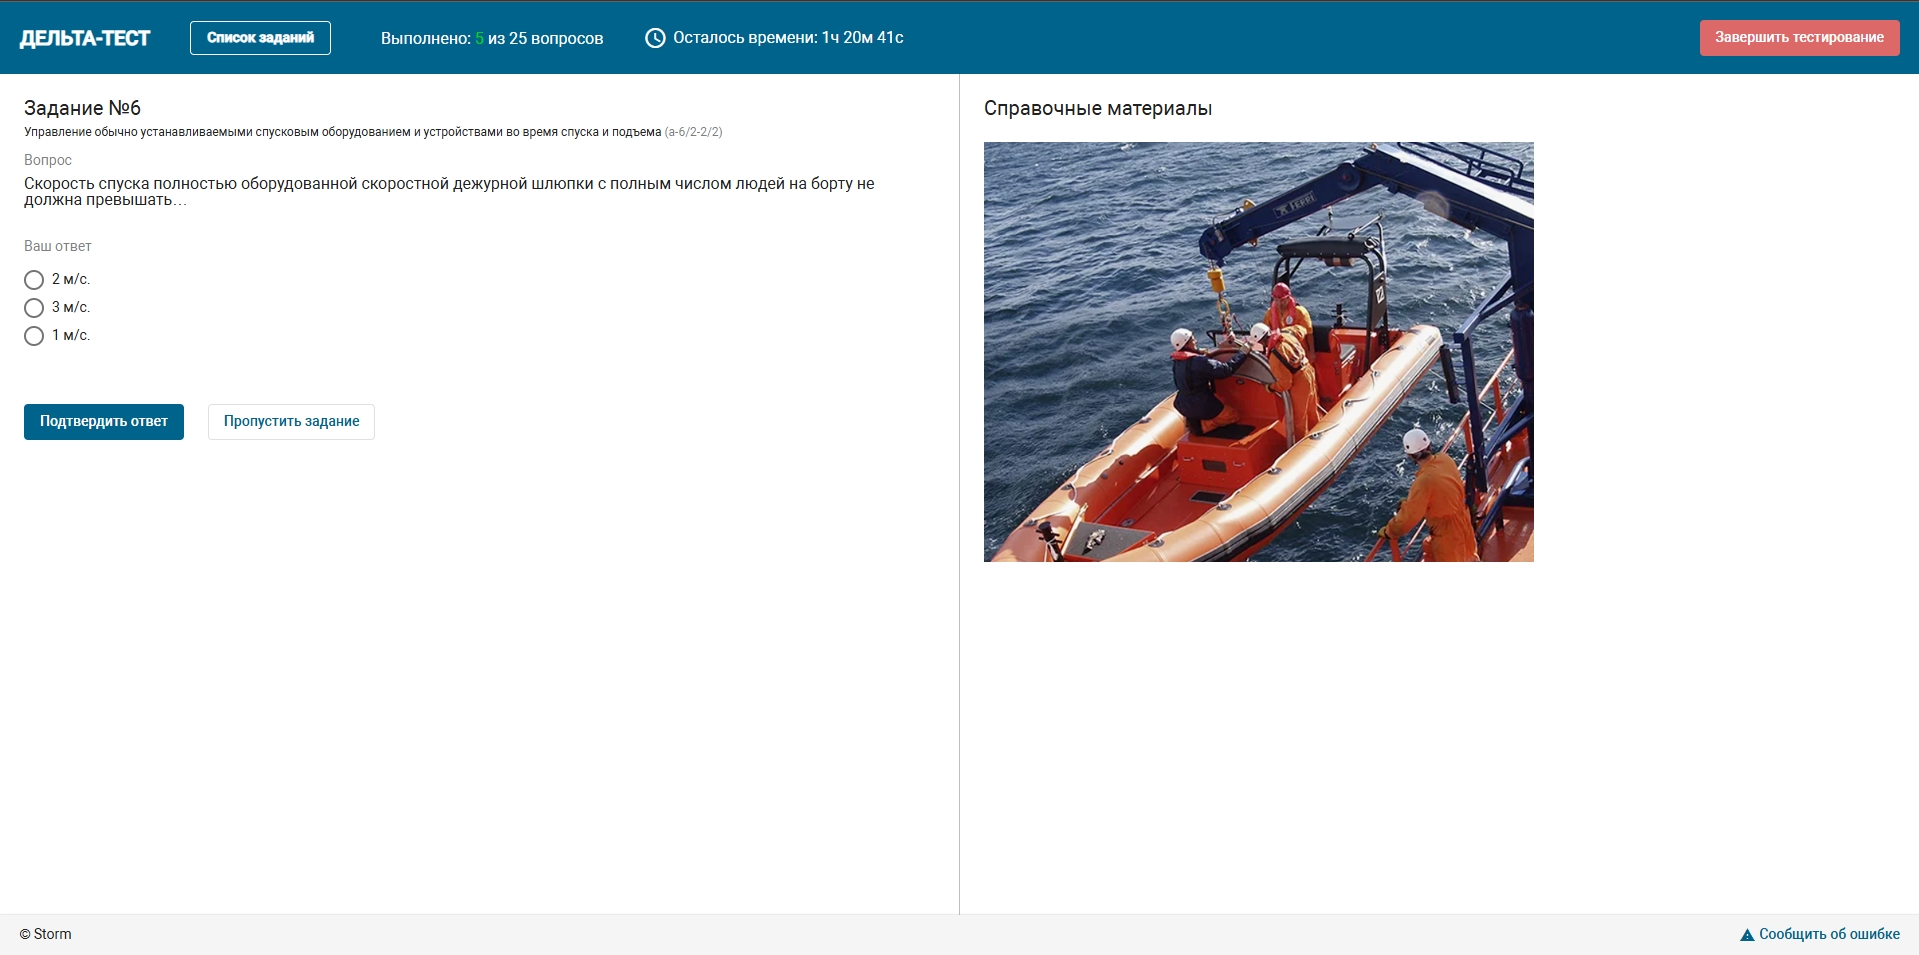Click the ДЕЛЬТА-ТЕСТ logo

click(85, 38)
